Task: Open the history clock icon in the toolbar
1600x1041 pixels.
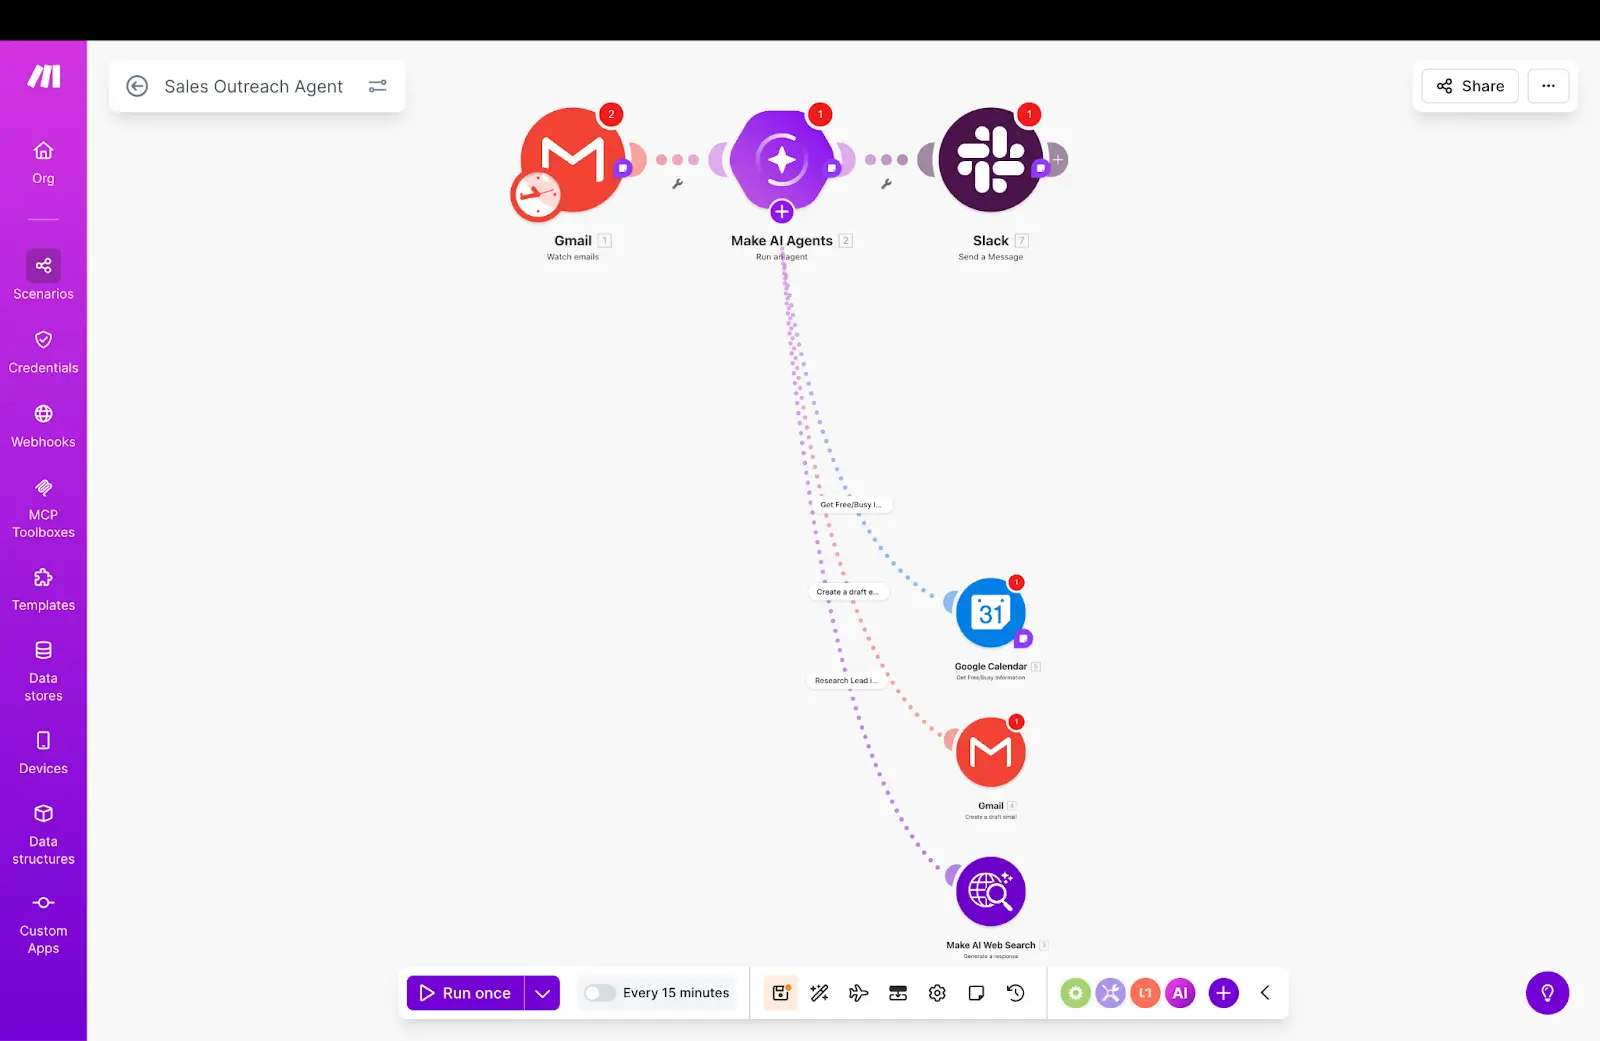Action: click(1016, 993)
